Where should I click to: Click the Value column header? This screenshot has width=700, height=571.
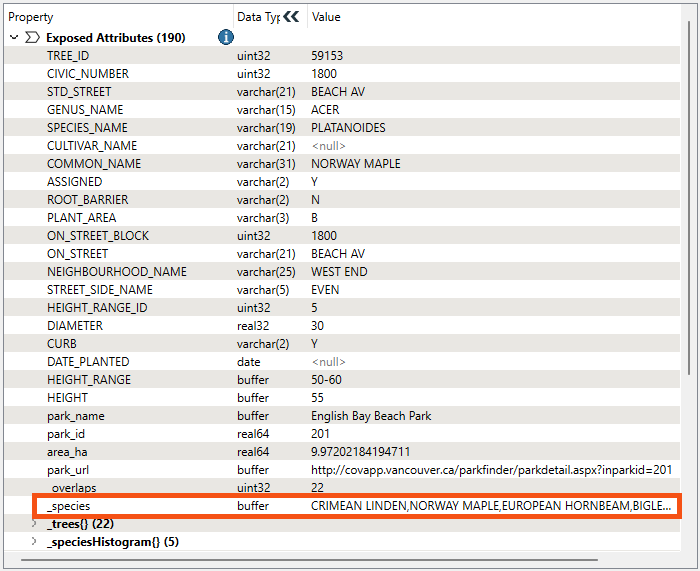point(326,17)
